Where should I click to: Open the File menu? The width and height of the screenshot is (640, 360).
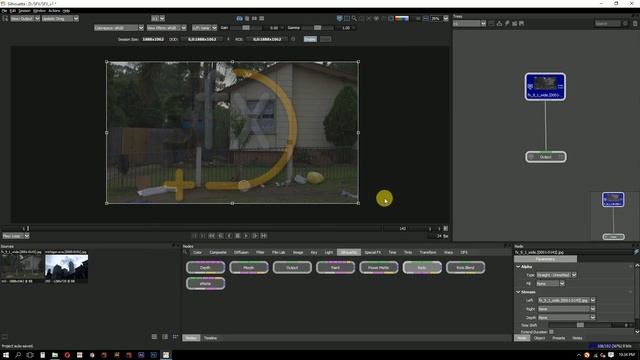(x=4, y=11)
